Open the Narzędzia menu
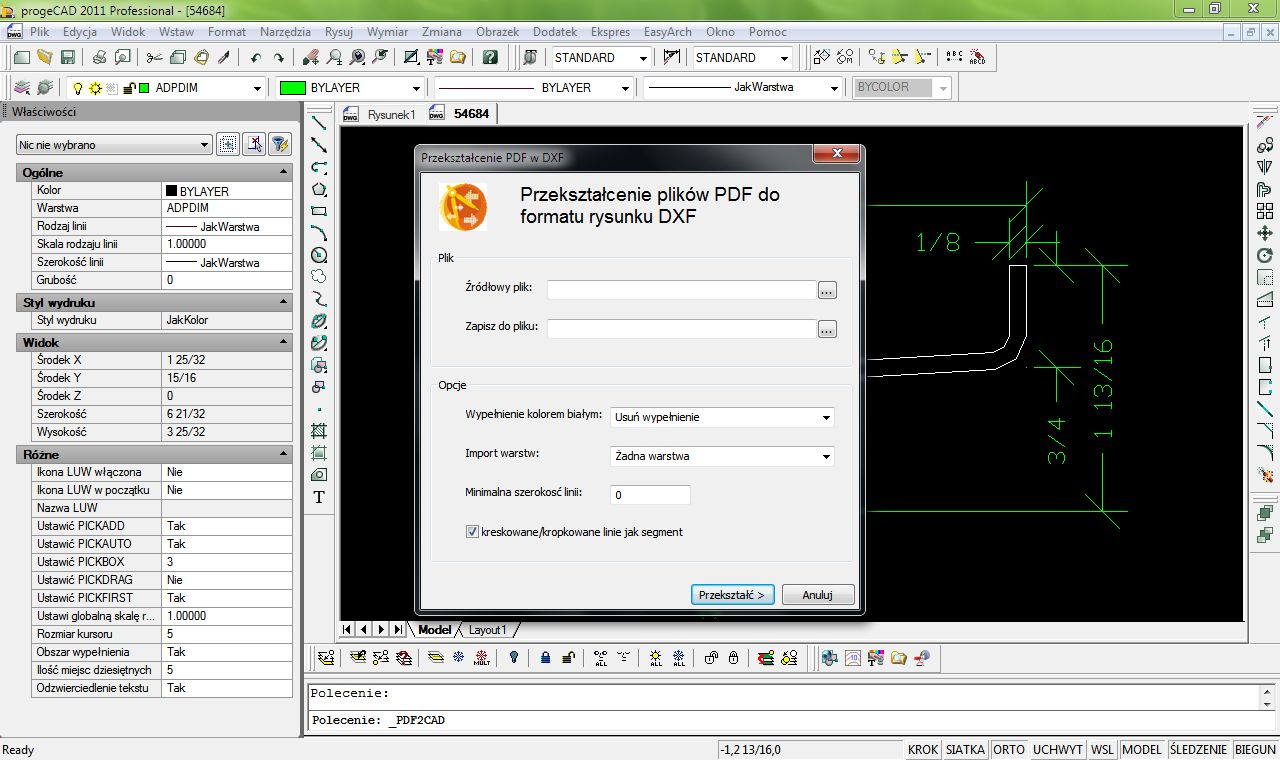The width and height of the screenshot is (1280, 760). [285, 32]
